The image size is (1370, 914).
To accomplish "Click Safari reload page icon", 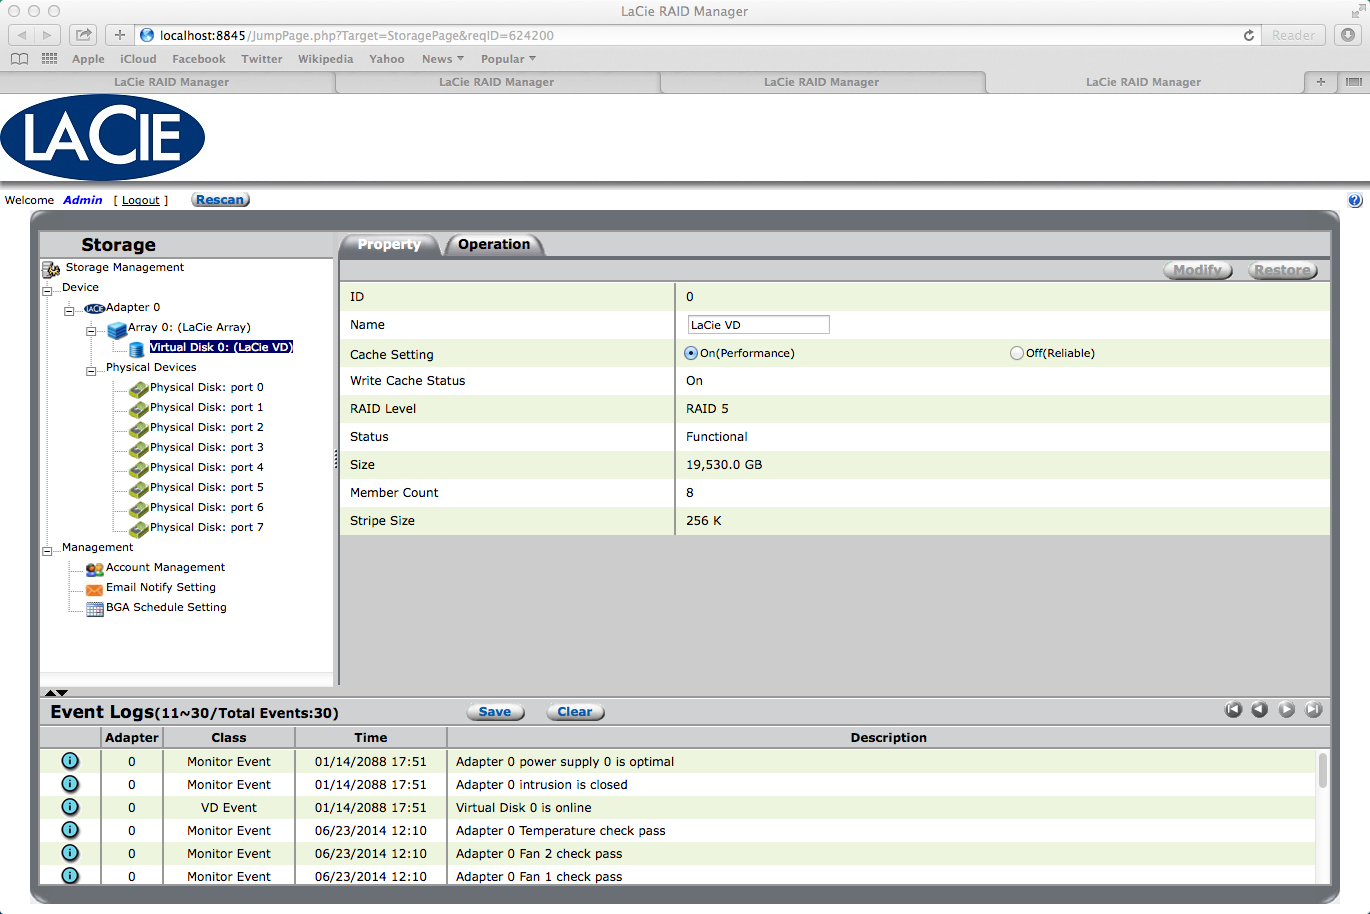I will (x=1249, y=35).
